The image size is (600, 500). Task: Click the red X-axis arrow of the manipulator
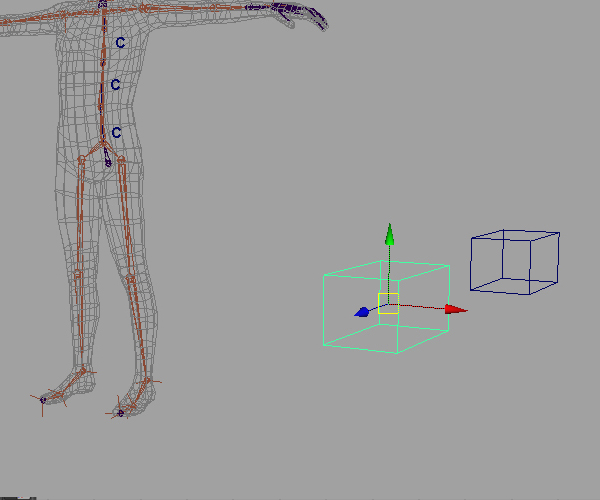tap(456, 309)
